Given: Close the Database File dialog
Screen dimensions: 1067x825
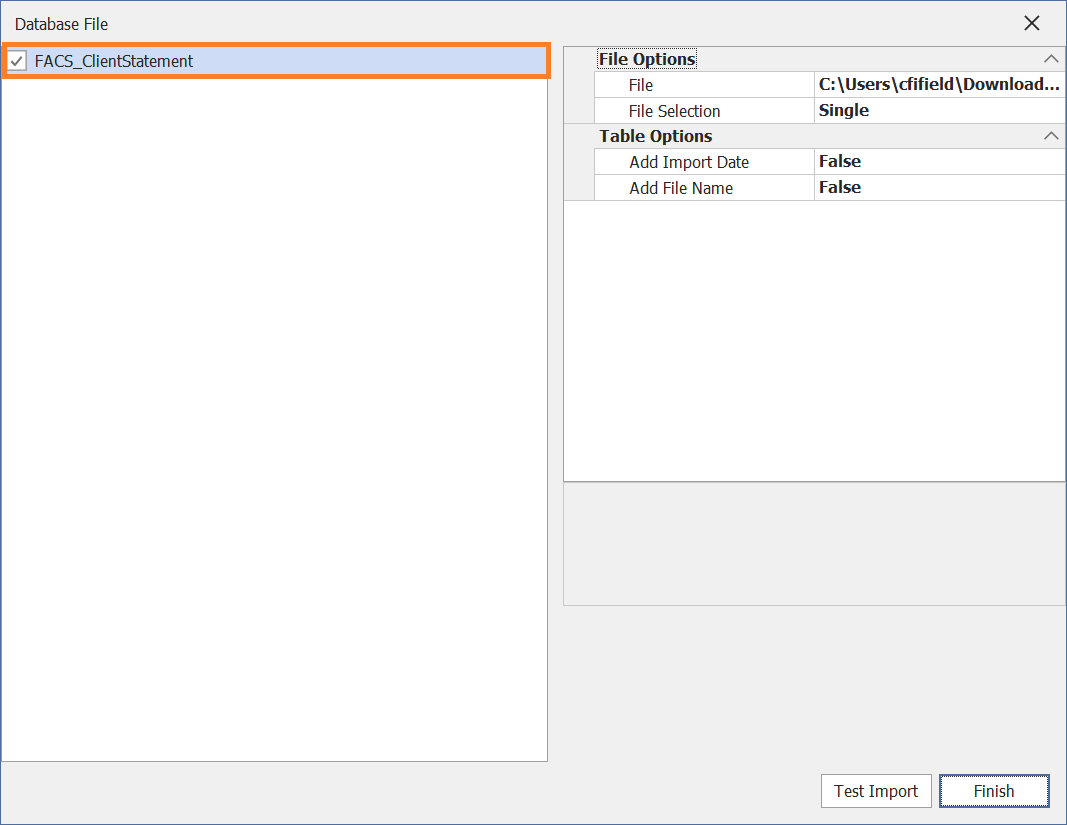Looking at the screenshot, I should (1032, 23).
